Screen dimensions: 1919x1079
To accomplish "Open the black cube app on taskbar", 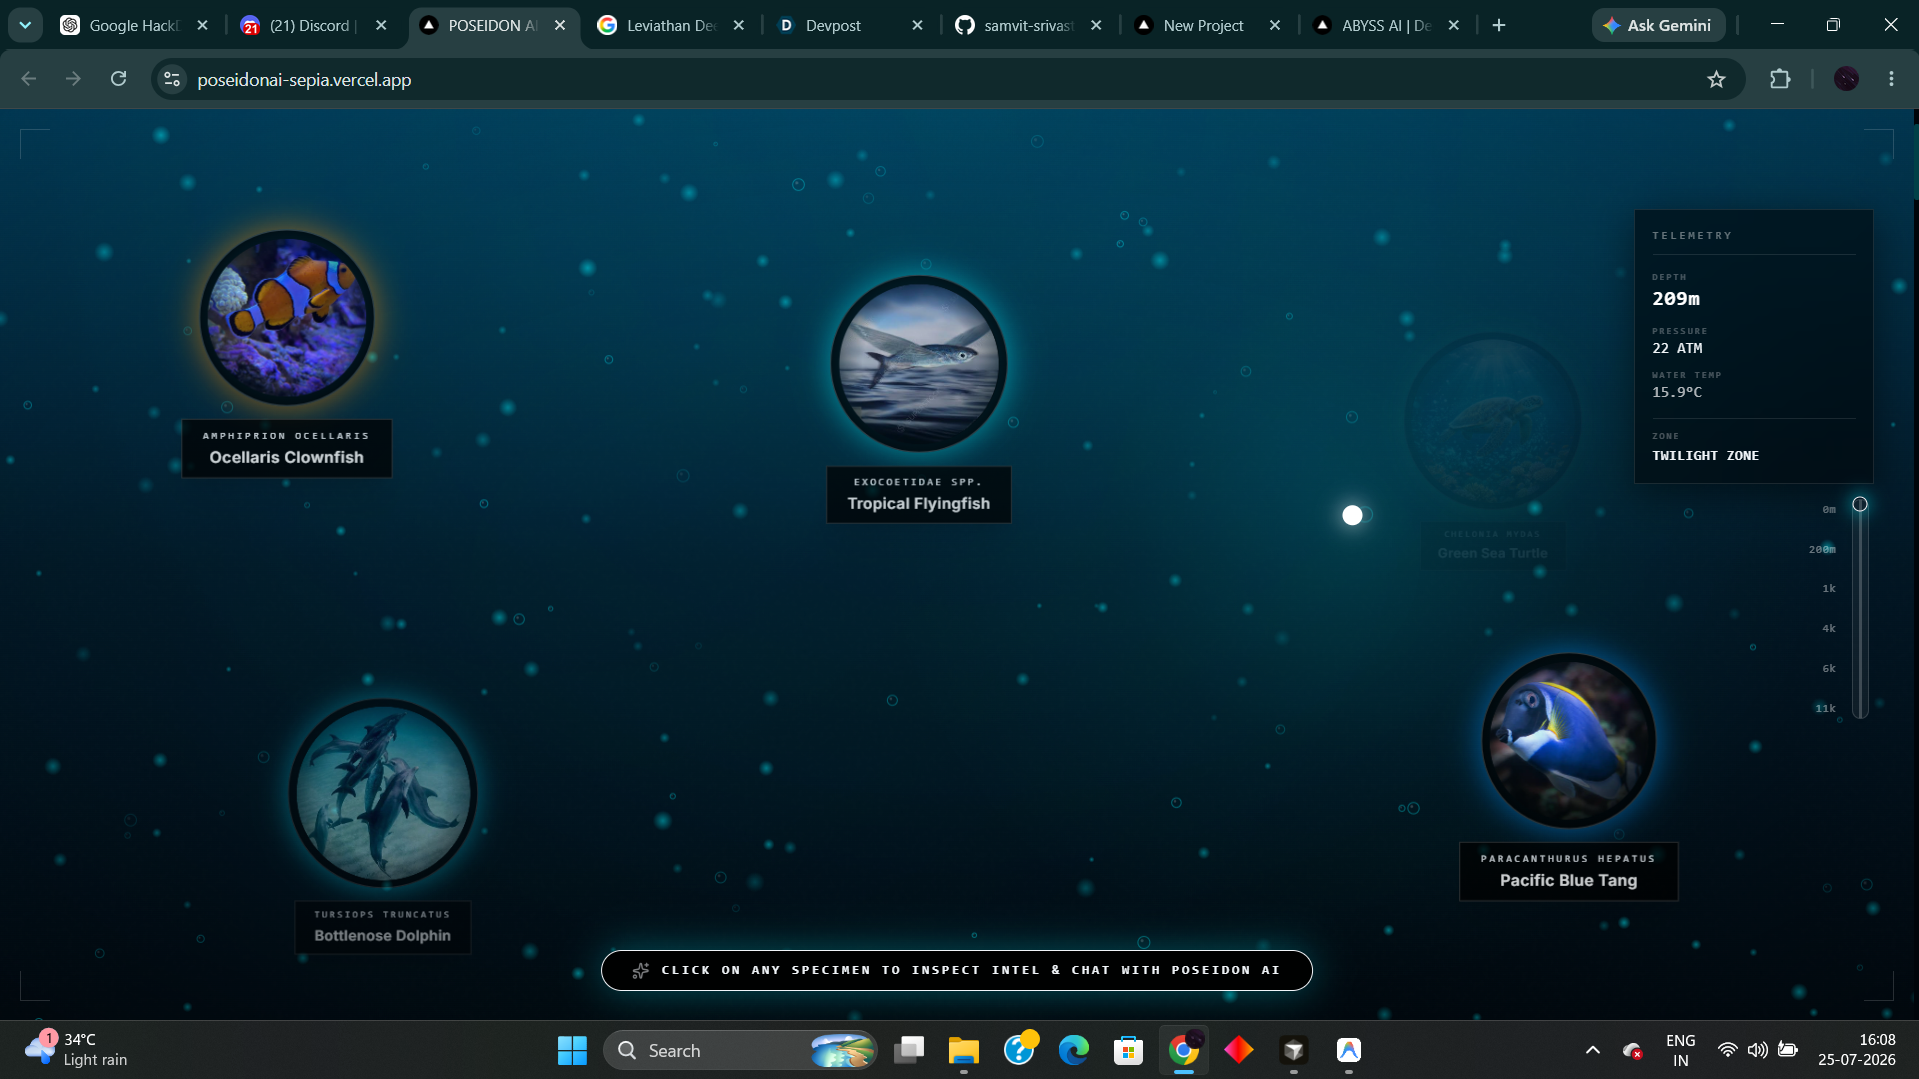I will click(x=1294, y=1050).
